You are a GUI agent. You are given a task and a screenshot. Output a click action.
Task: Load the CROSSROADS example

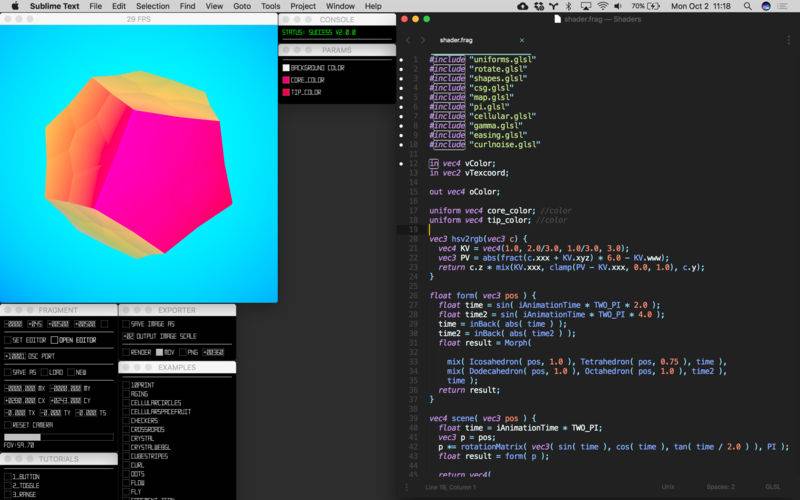click(144, 430)
